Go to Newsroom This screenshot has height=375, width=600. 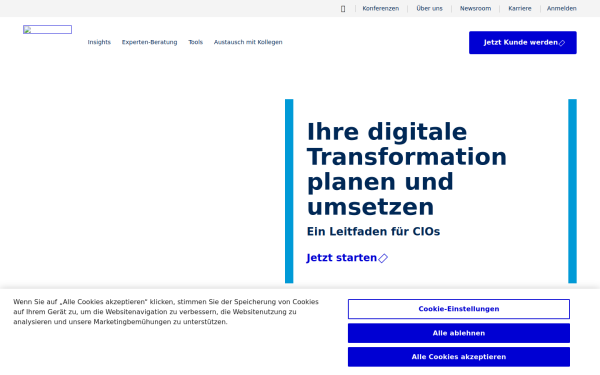pyautogui.click(x=475, y=8)
